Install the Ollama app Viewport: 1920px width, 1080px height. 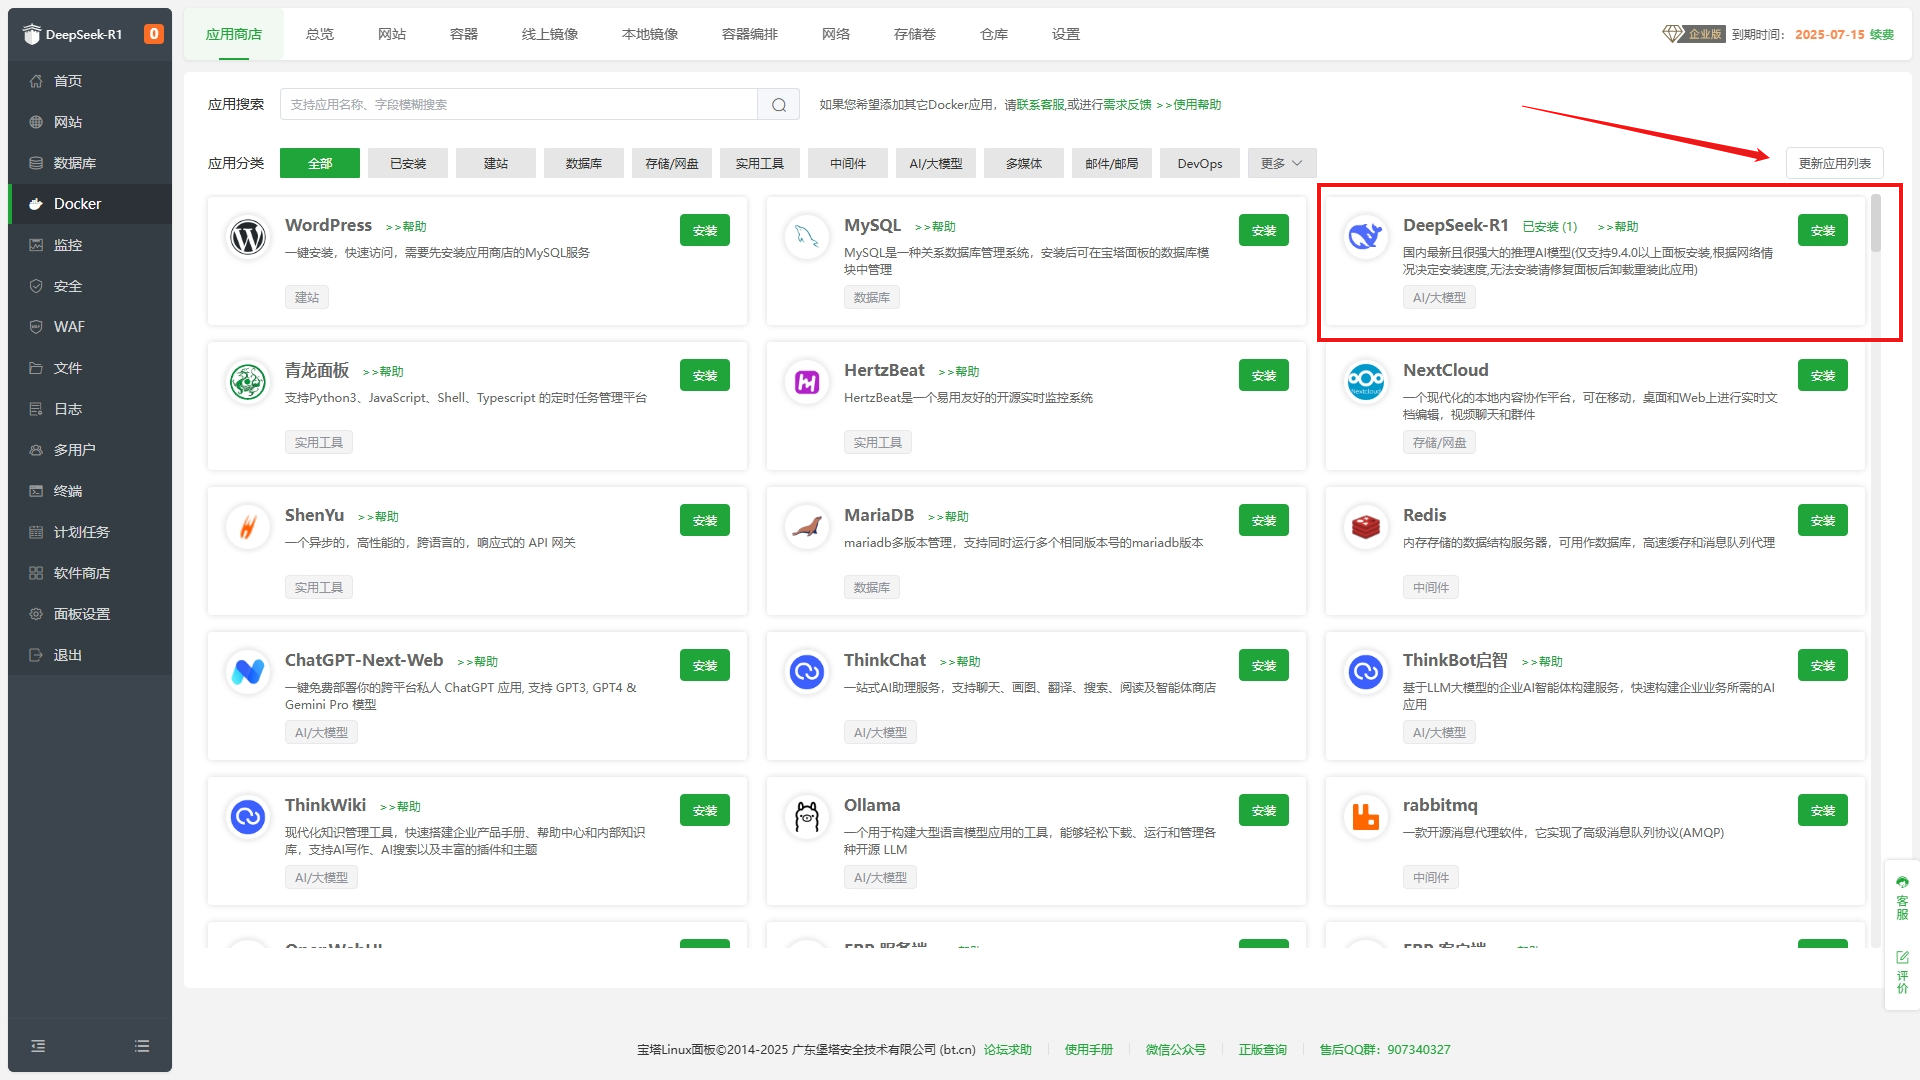tap(1264, 810)
